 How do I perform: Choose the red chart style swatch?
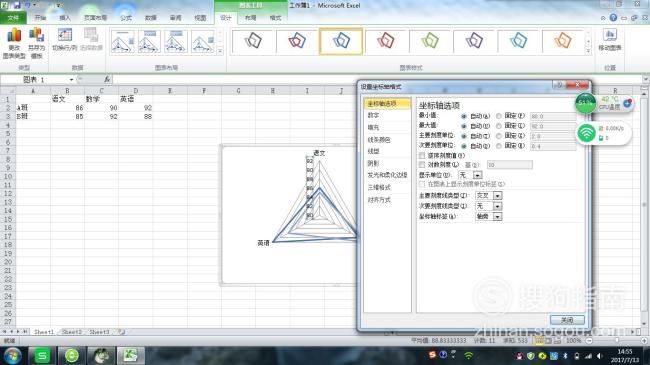tap(385, 41)
